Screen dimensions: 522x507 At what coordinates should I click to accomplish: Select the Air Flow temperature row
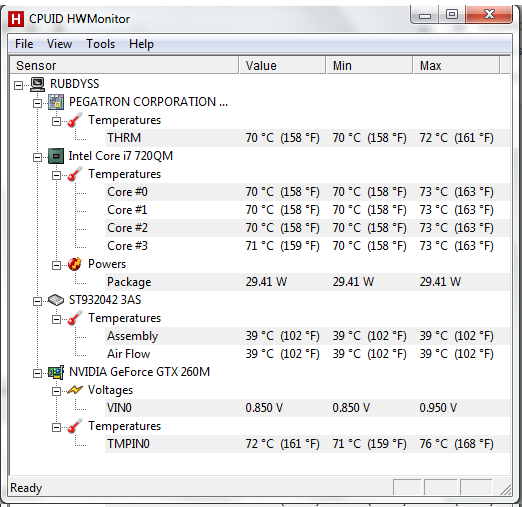[x=307, y=354]
